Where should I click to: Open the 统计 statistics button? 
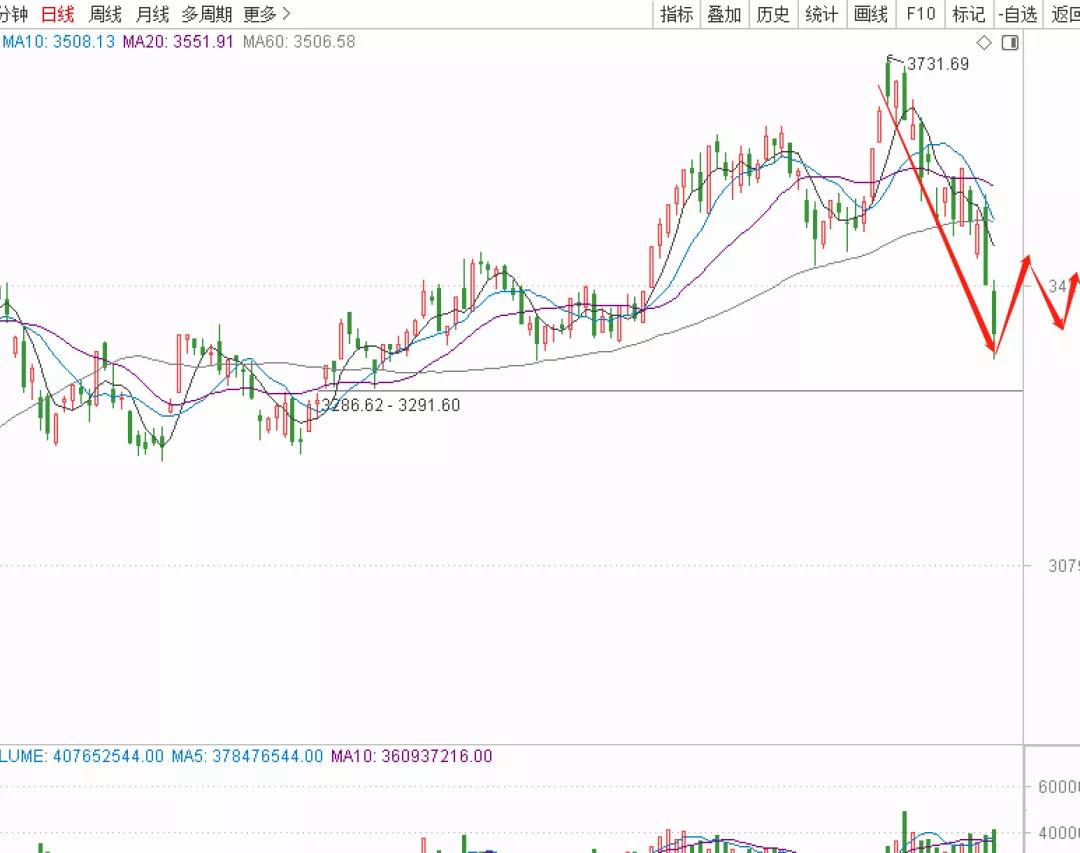tap(822, 14)
